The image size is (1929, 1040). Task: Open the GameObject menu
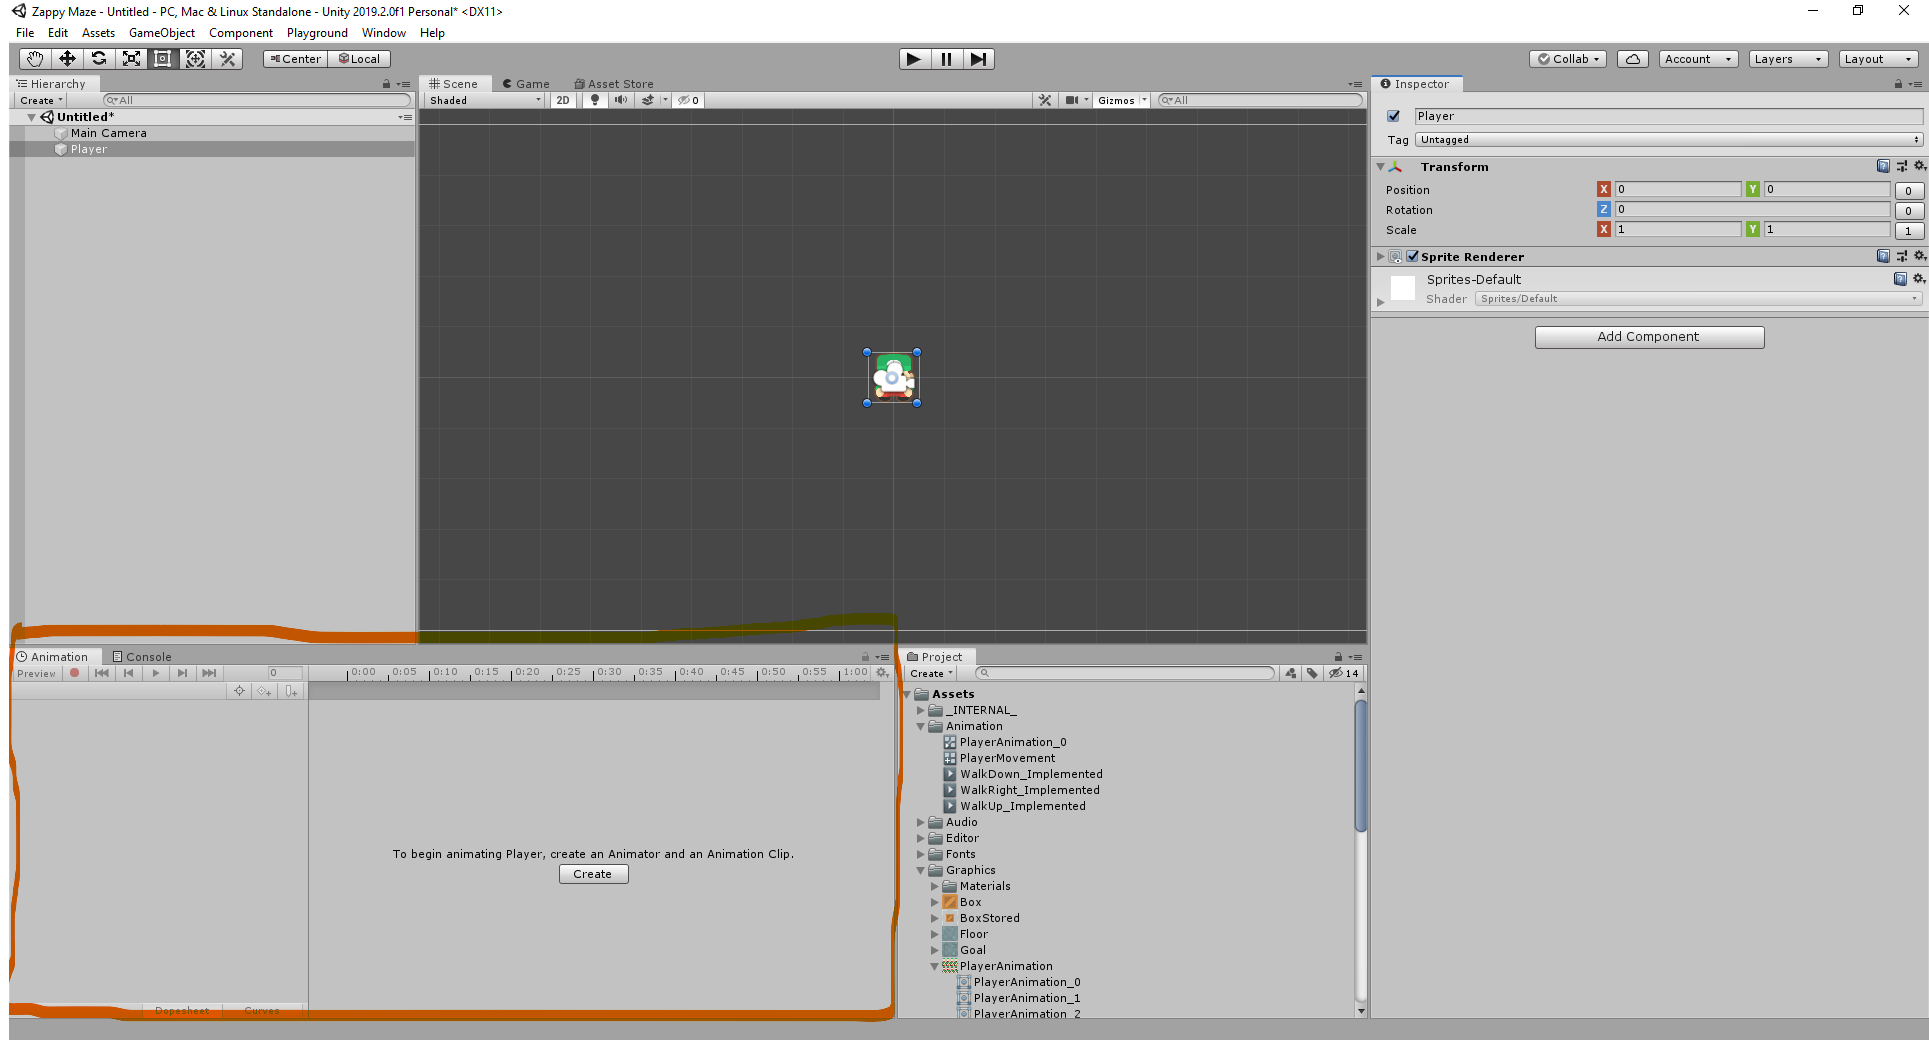click(162, 32)
